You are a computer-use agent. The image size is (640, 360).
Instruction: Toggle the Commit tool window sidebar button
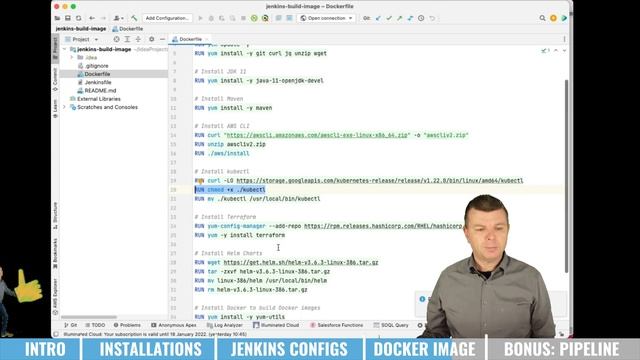(x=56, y=80)
